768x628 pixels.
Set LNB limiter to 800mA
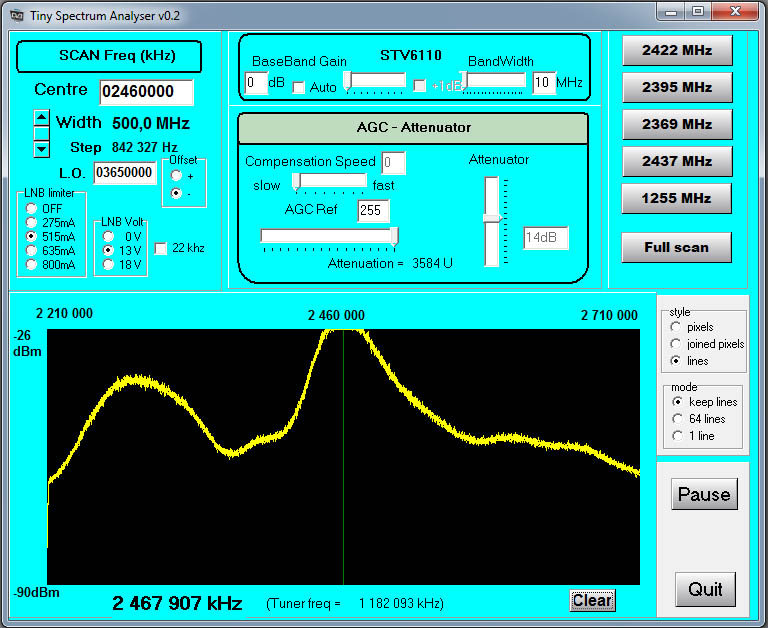[x=31, y=265]
